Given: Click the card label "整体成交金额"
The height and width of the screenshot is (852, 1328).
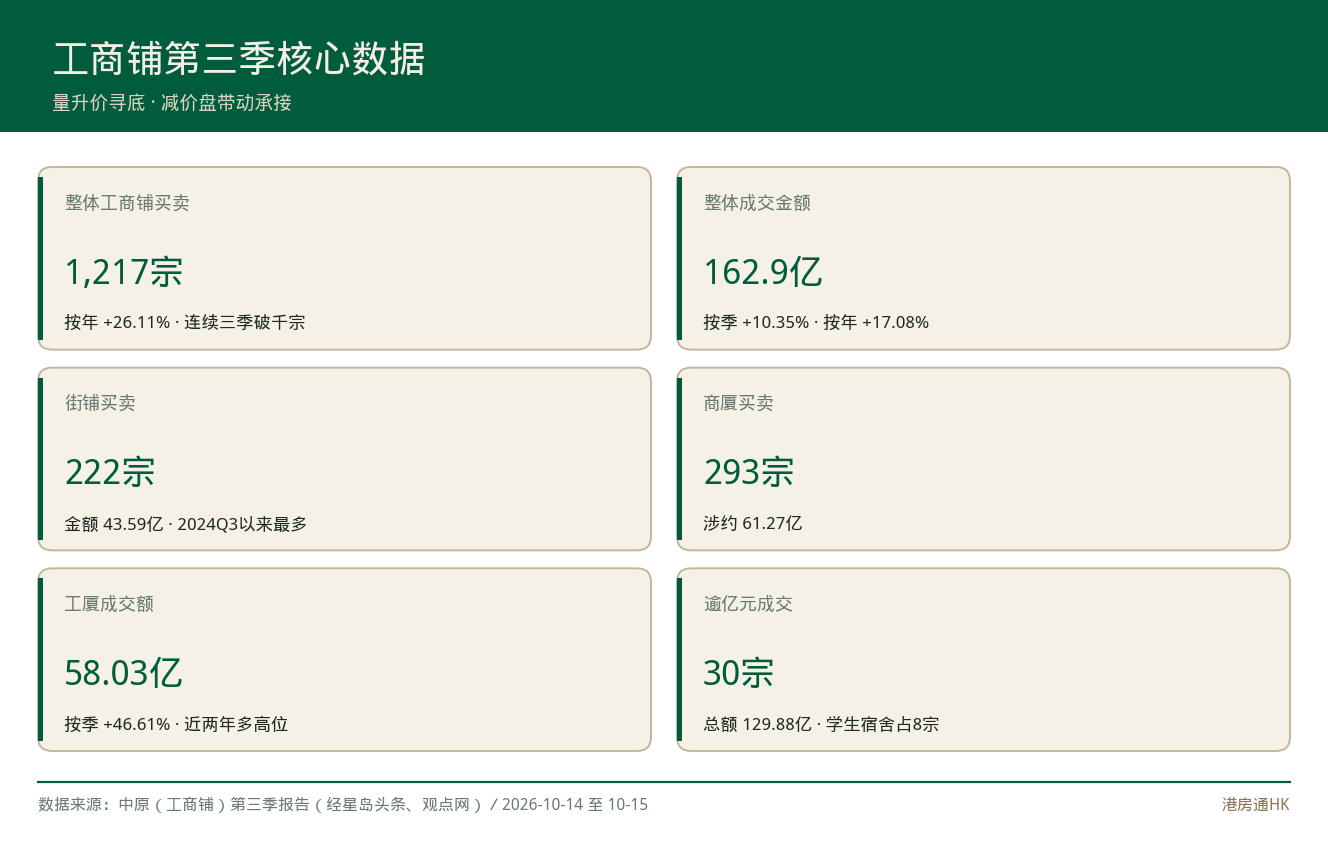Looking at the screenshot, I should click(757, 203).
